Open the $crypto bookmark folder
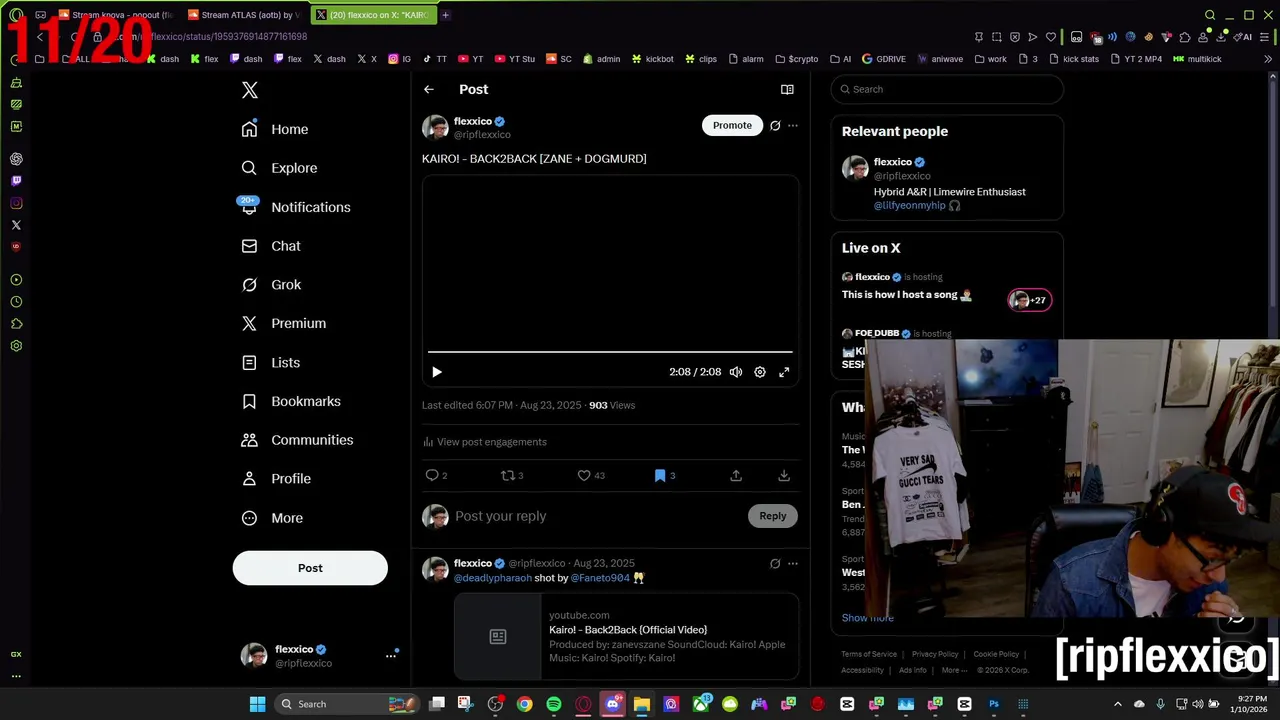 click(796, 59)
